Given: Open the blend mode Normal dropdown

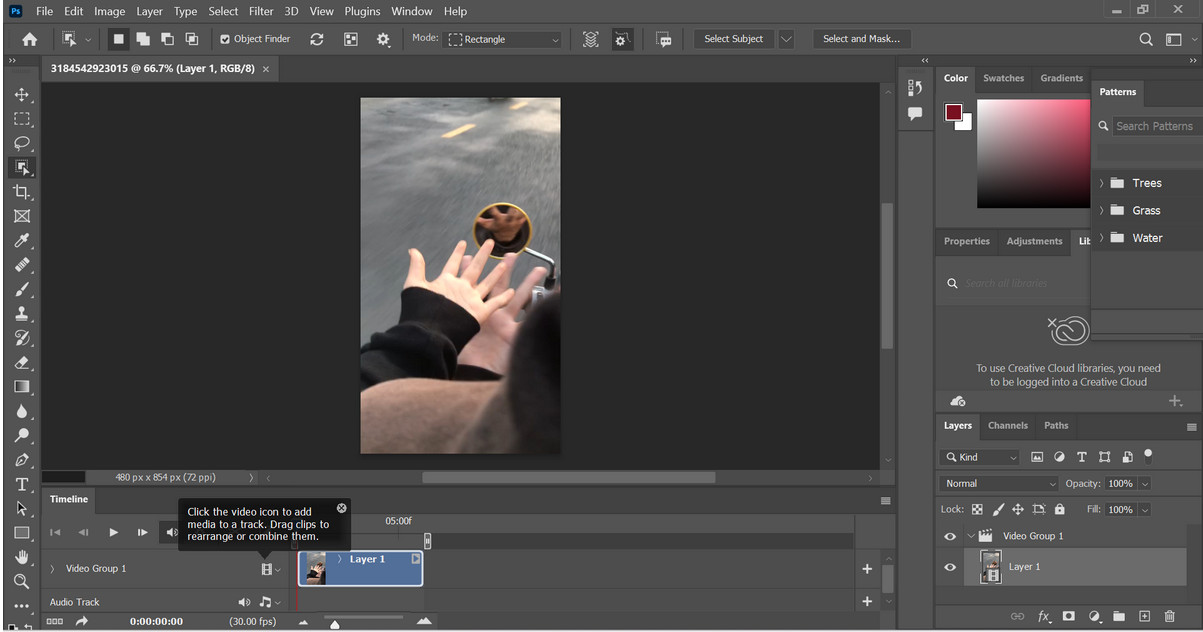Looking at the screenshot, I should pyautogui.click(x=998, y=483).
